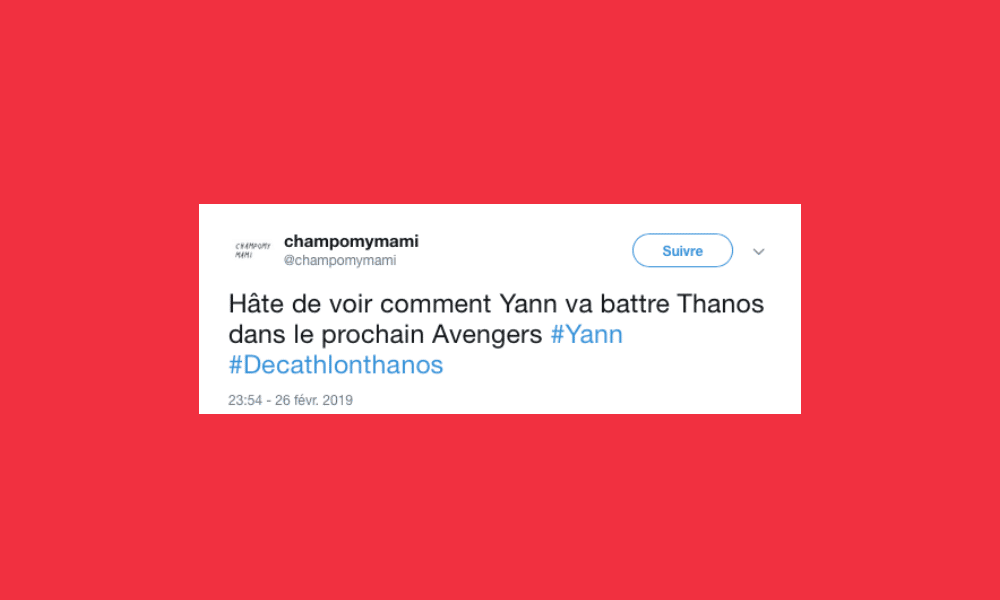Click the words dans le in tweet
1000x600 pixels.
tap(271, 334)
